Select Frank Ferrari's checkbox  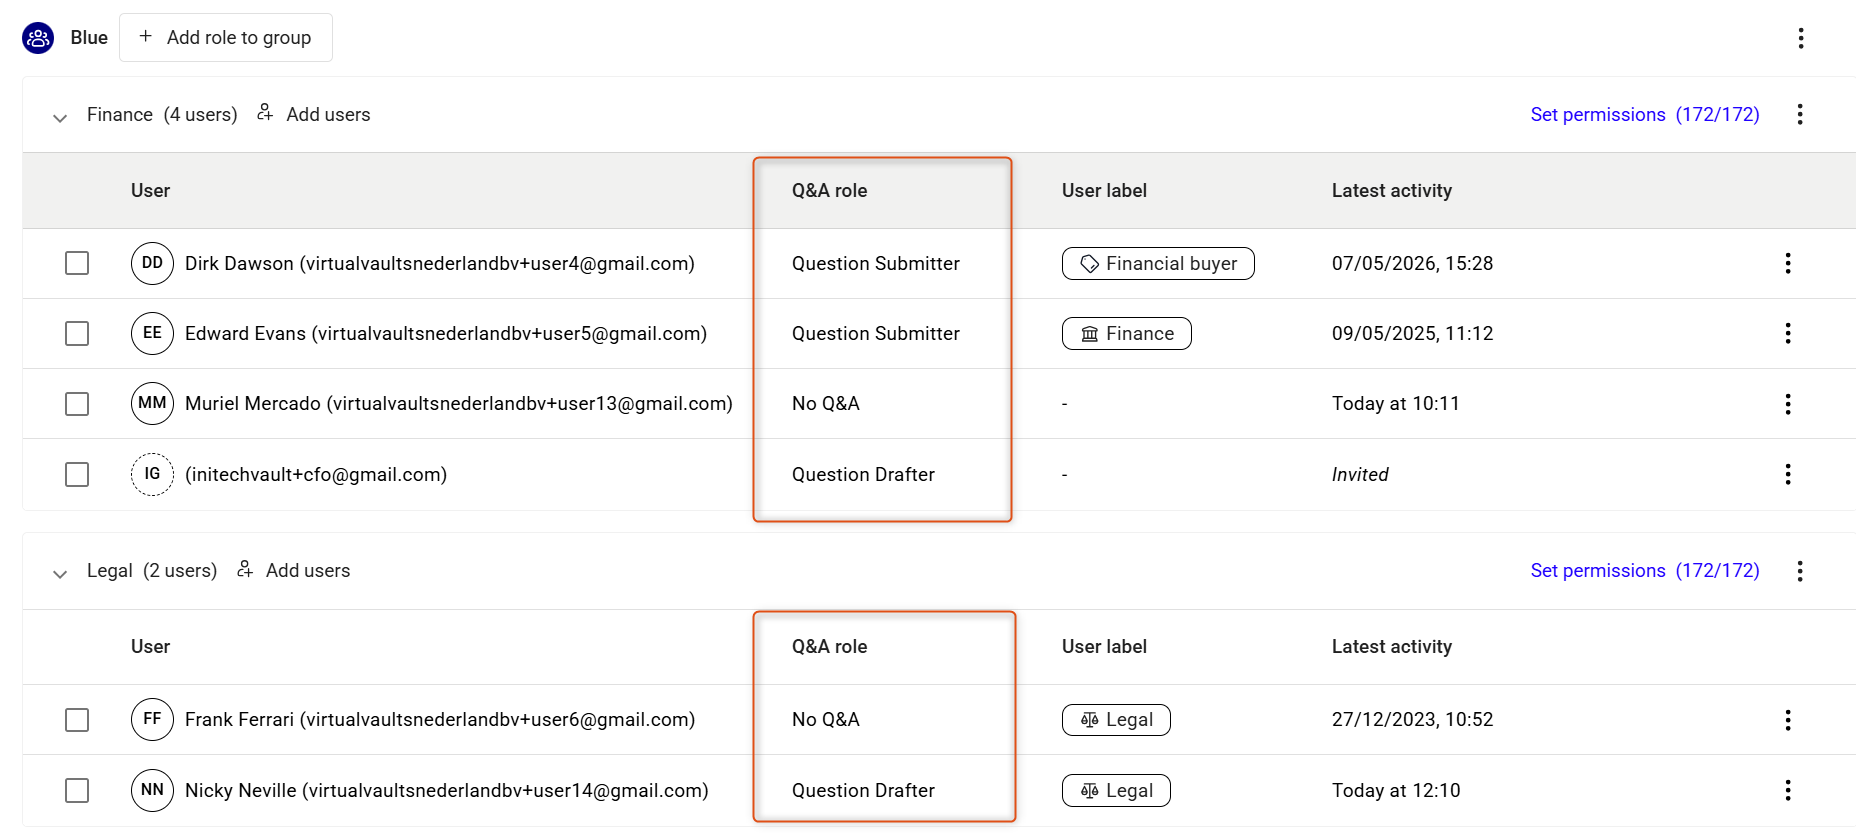pyautogui.click(x=77, y=720)
